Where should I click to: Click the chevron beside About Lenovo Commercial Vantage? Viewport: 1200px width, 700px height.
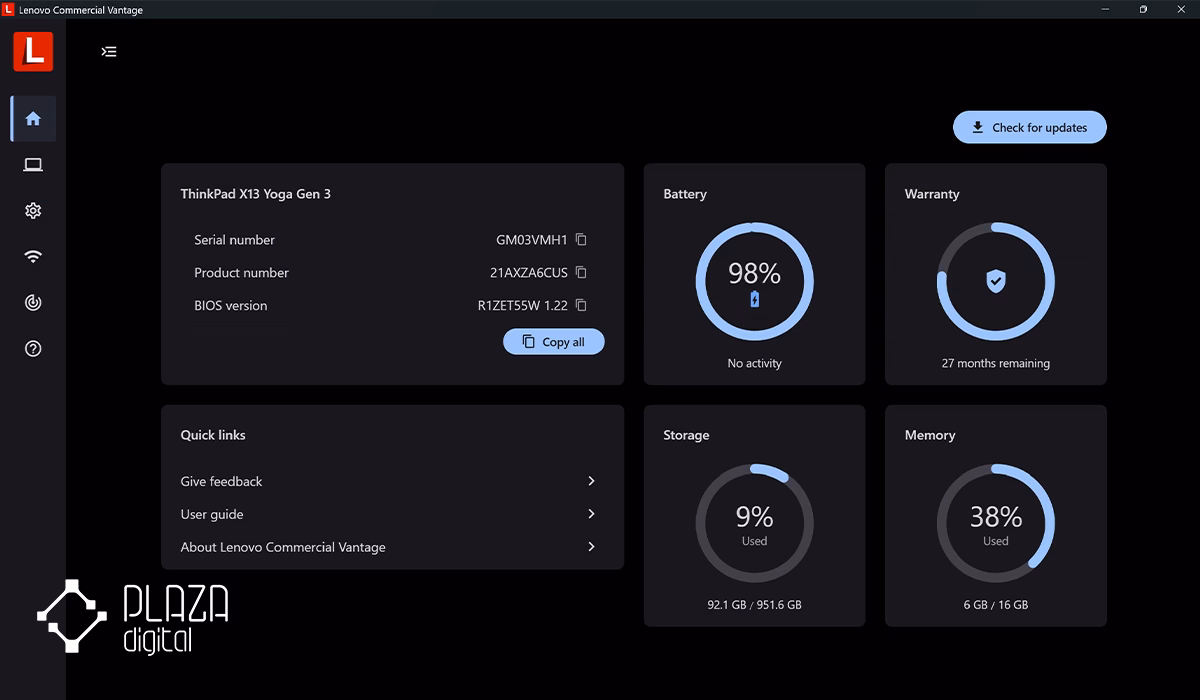tap(591, 547)
